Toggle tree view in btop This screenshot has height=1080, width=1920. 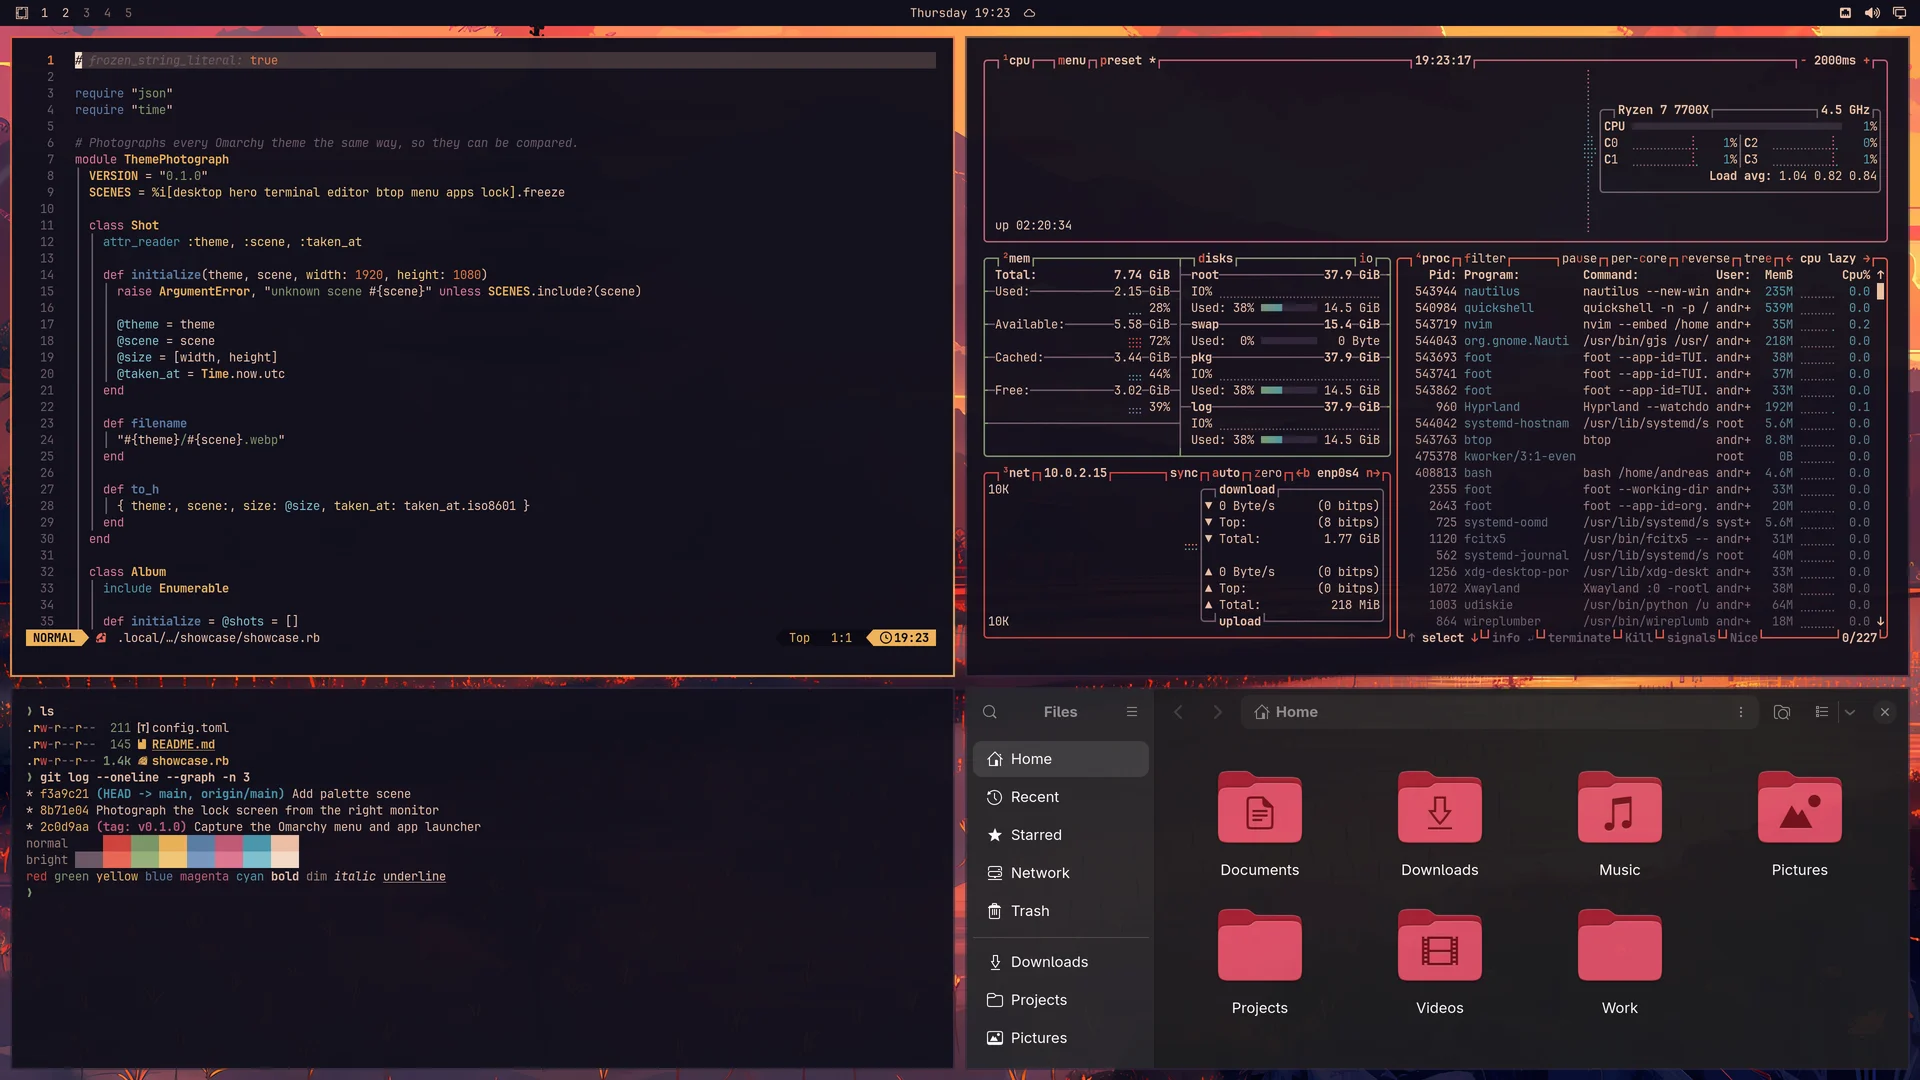[1758, 259]
